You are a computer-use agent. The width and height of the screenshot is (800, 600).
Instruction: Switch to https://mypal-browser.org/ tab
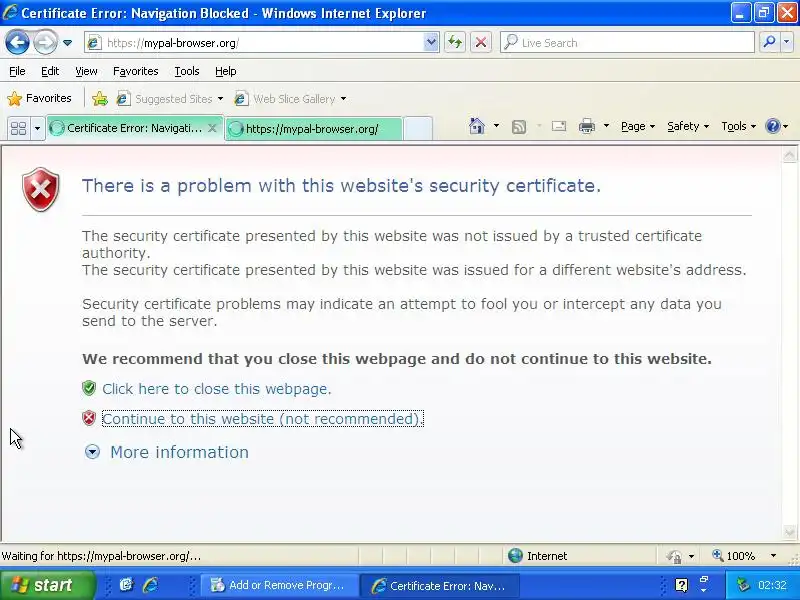313,129
